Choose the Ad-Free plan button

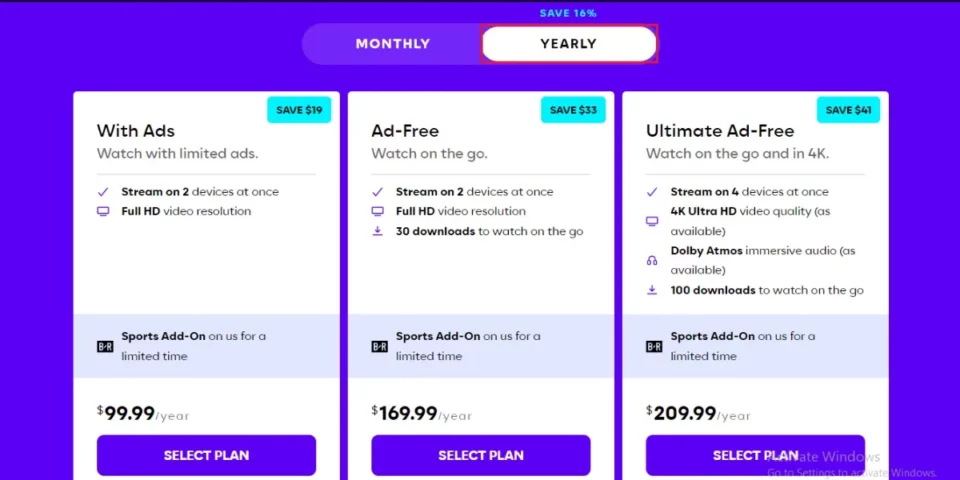click(480, 455)
